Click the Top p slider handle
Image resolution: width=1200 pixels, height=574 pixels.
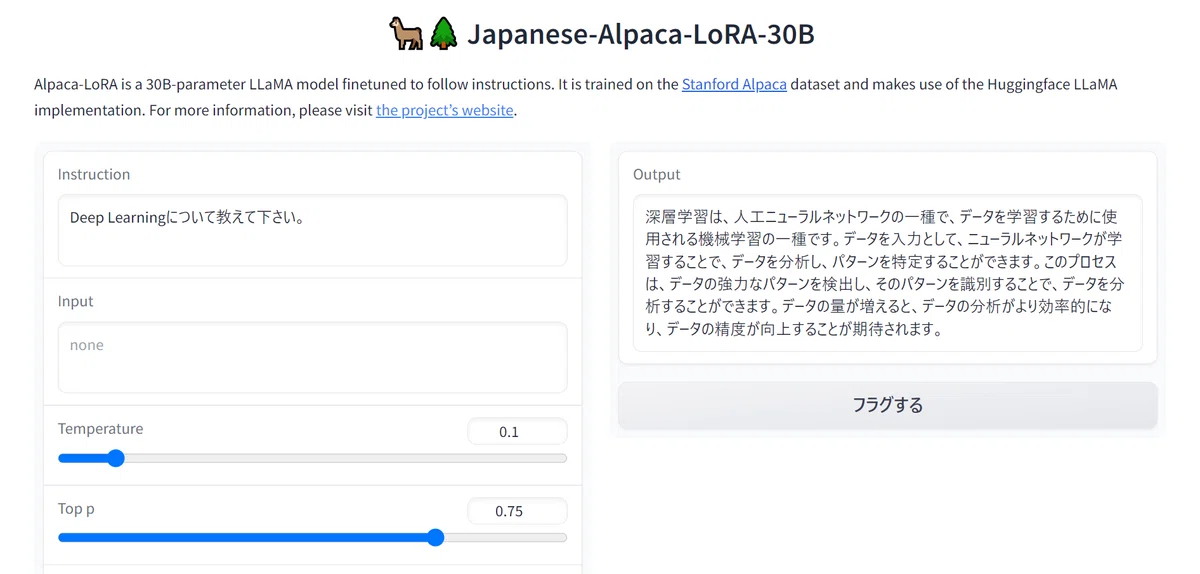[x=435, y=537]
